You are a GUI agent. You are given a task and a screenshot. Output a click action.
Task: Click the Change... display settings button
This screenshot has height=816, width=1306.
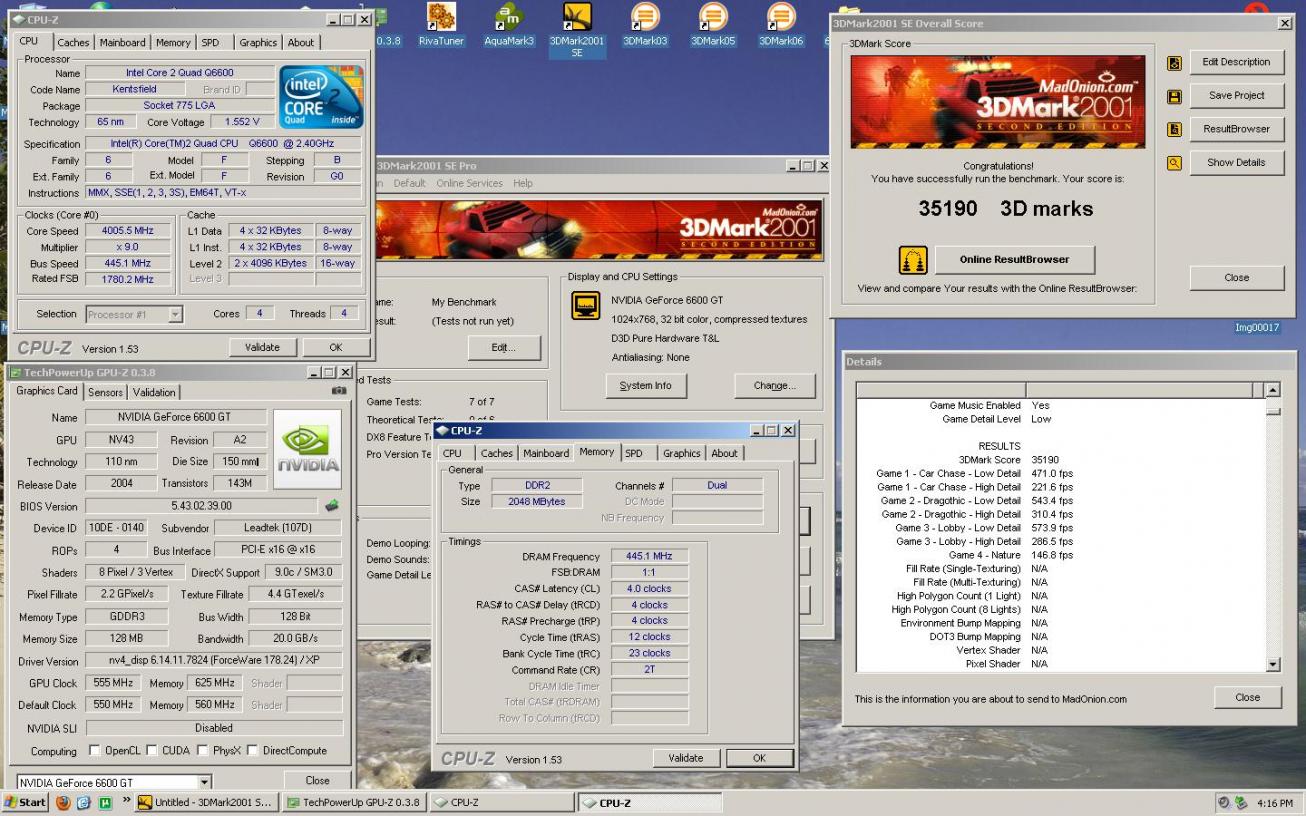point(774,385)
